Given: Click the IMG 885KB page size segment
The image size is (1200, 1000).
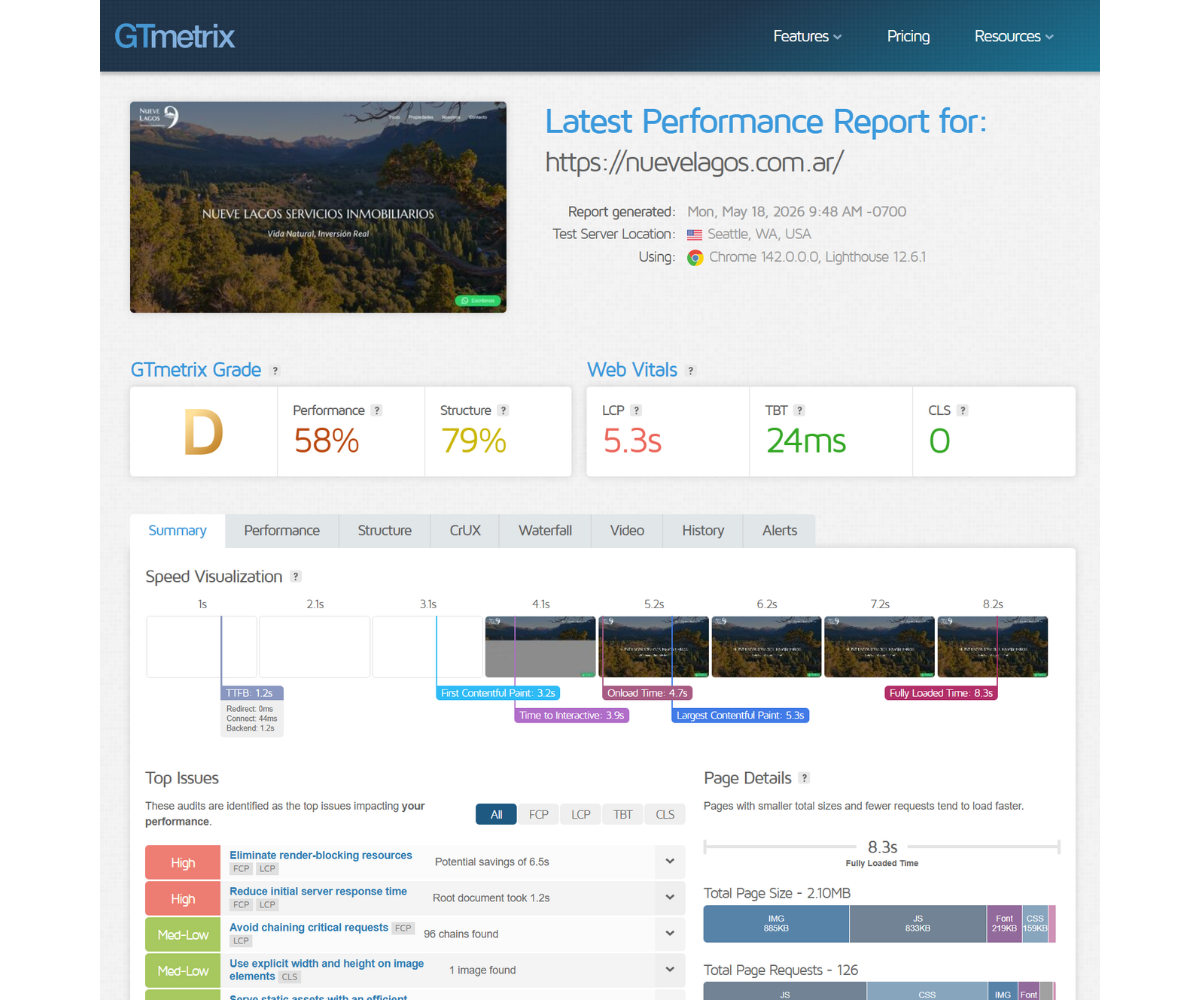Looking at the screenshot, I should [777, 923].
